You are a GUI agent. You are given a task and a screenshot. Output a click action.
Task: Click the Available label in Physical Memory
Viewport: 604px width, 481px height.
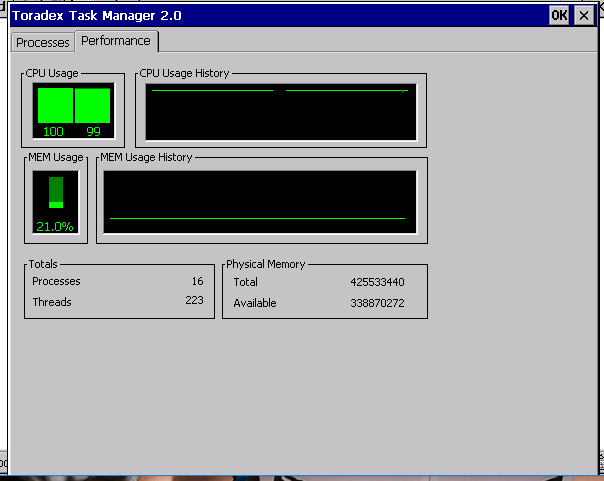pyautogui.click(x=255, y=303)
